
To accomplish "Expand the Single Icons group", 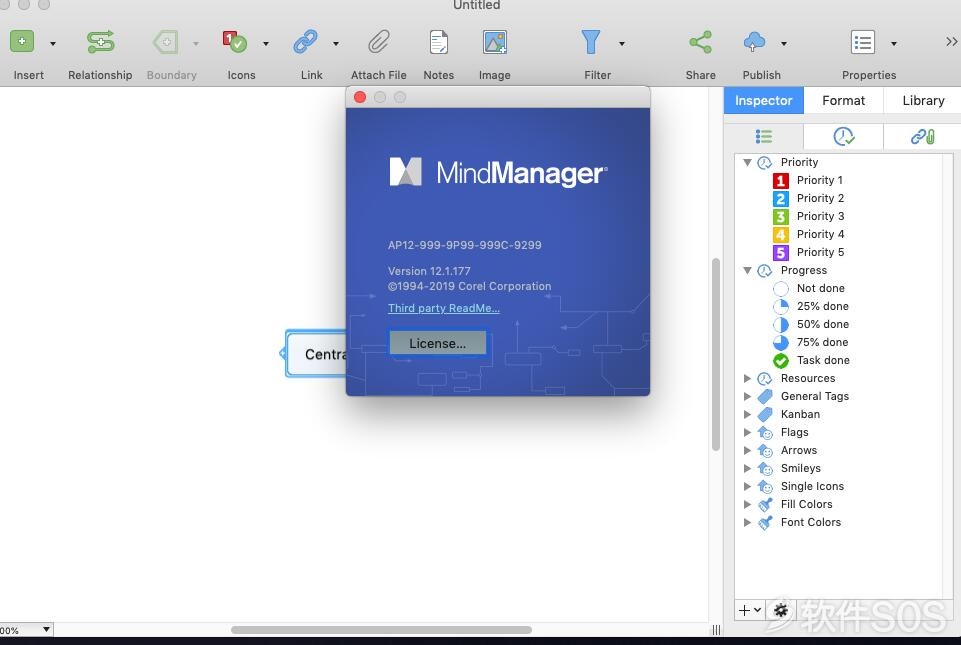I will (x=747, y=486).
